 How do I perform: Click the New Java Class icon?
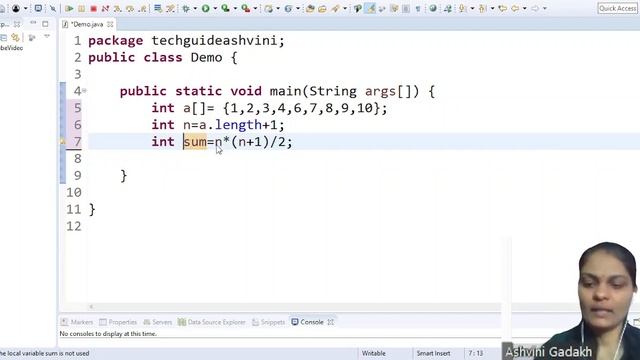(288, 8)
